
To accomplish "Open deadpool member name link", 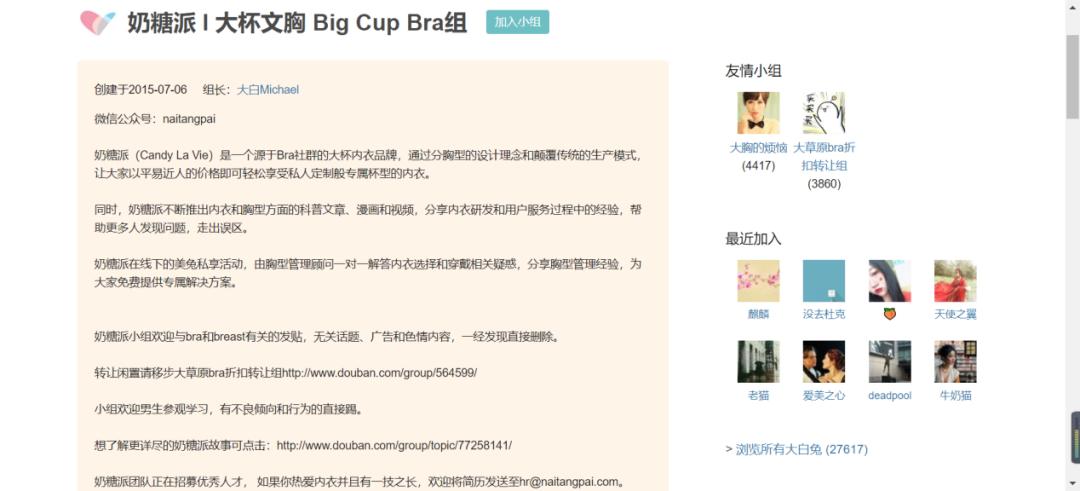I will pos(890,395).
